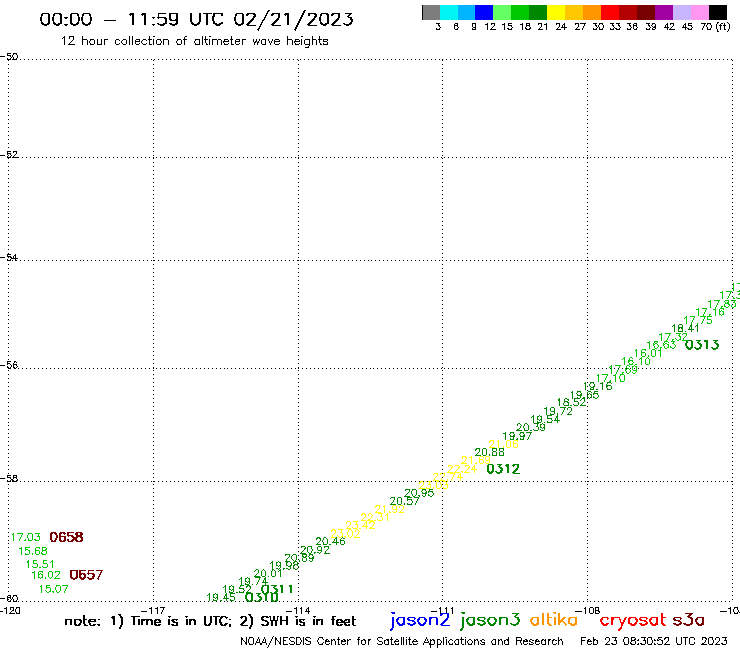Click the longitude axis label '-120'
This screenshot has height=650, width=740.
pyautogui.click(x=11, y=611)
